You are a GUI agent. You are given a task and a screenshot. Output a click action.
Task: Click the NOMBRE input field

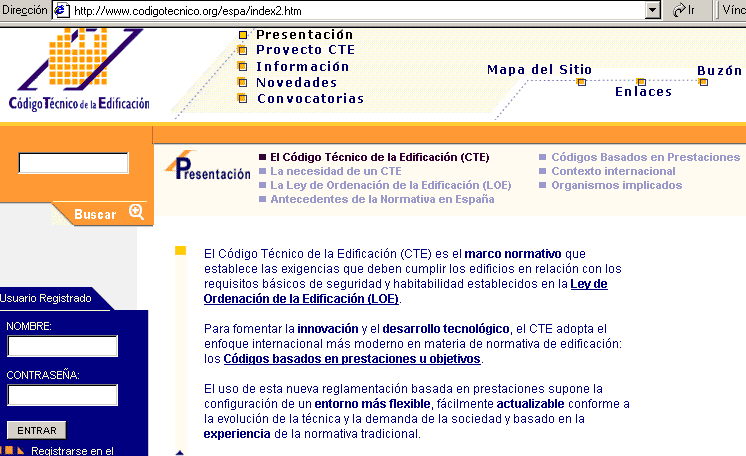62,346
